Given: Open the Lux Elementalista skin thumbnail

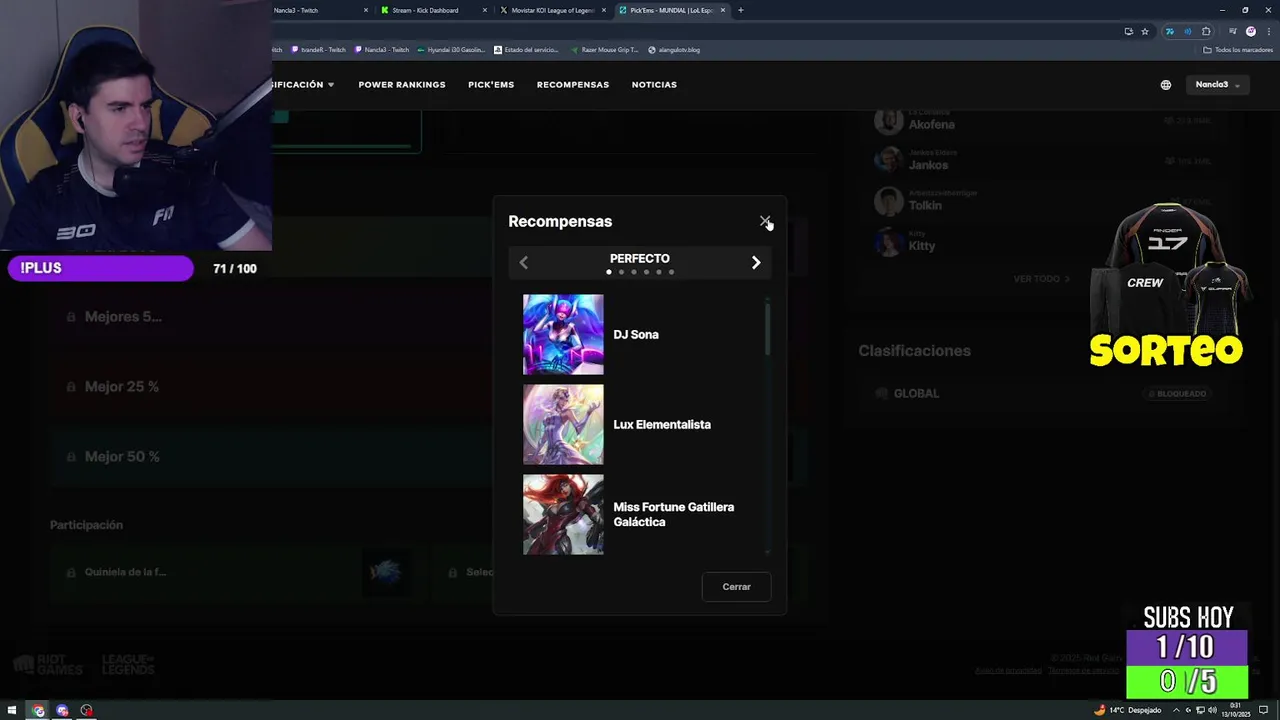Looking at the screenshot, I should click(563, 424).
